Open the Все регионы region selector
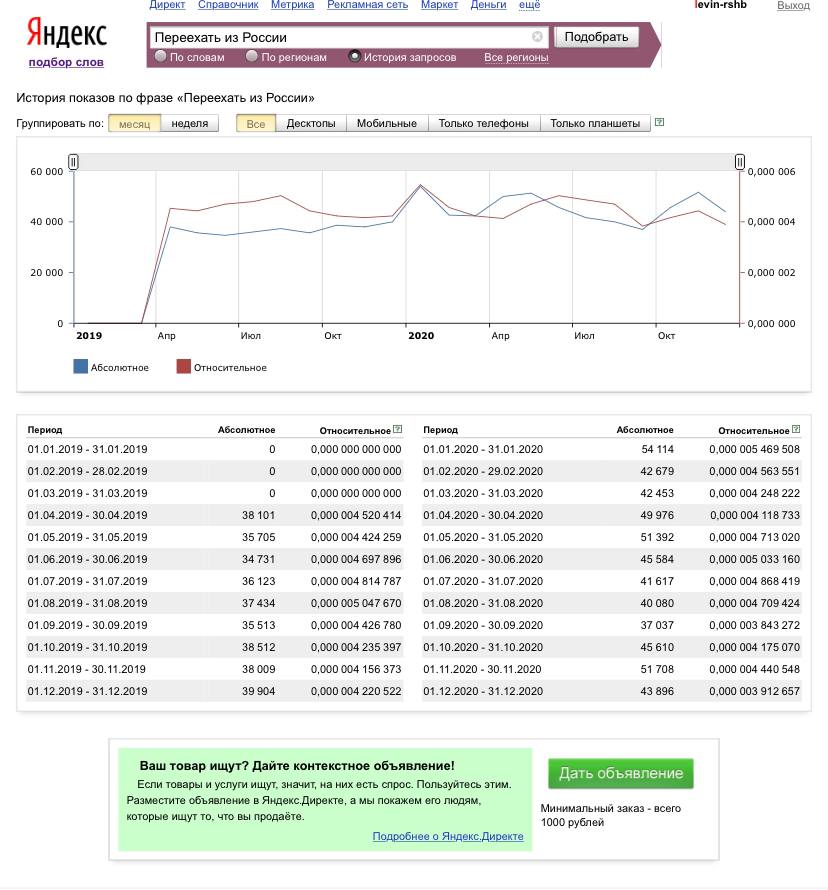 coord(516,57)
